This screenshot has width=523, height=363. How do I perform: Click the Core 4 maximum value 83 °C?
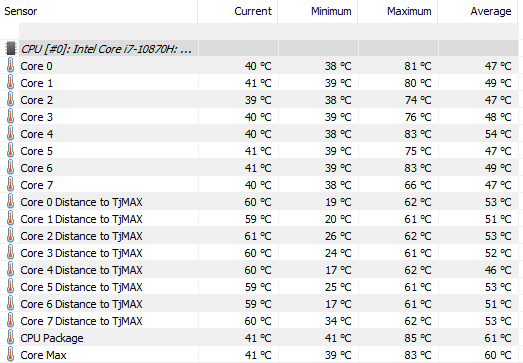(418, 134)
